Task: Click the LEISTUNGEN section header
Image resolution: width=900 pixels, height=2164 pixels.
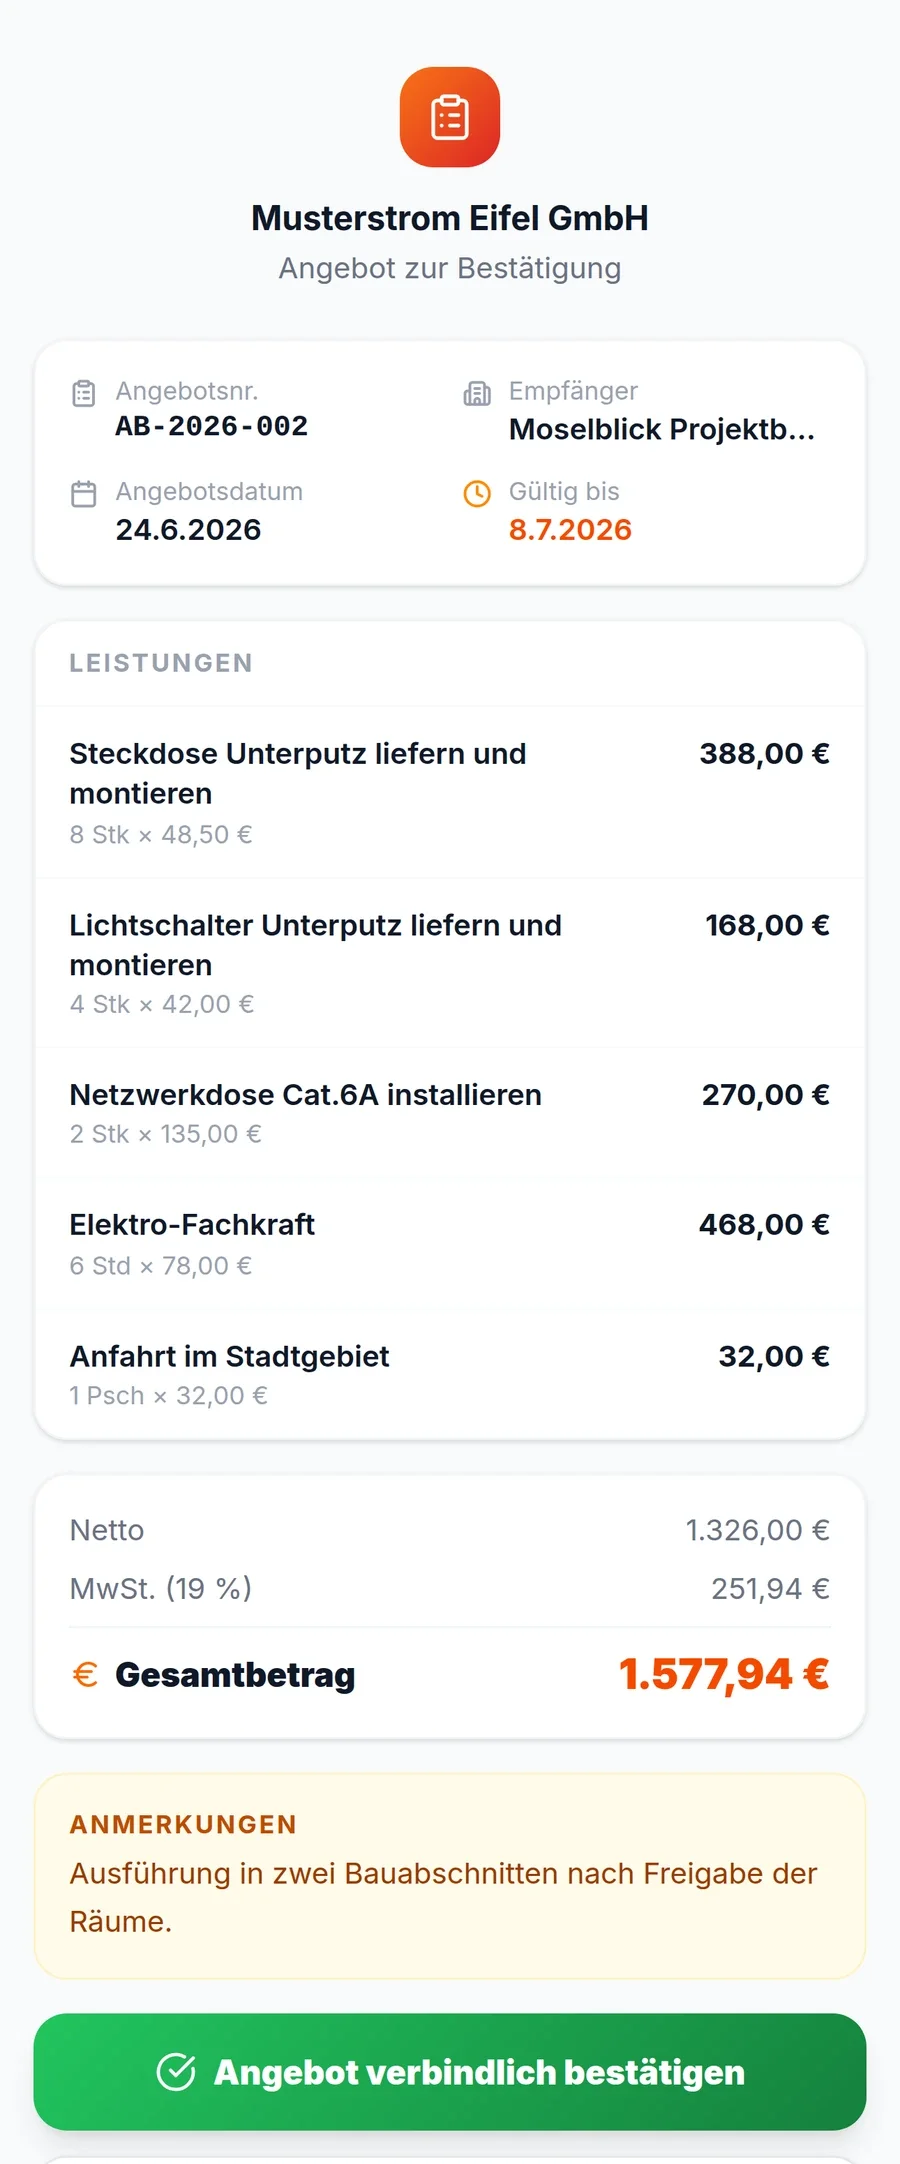Action: coord(161,663)
